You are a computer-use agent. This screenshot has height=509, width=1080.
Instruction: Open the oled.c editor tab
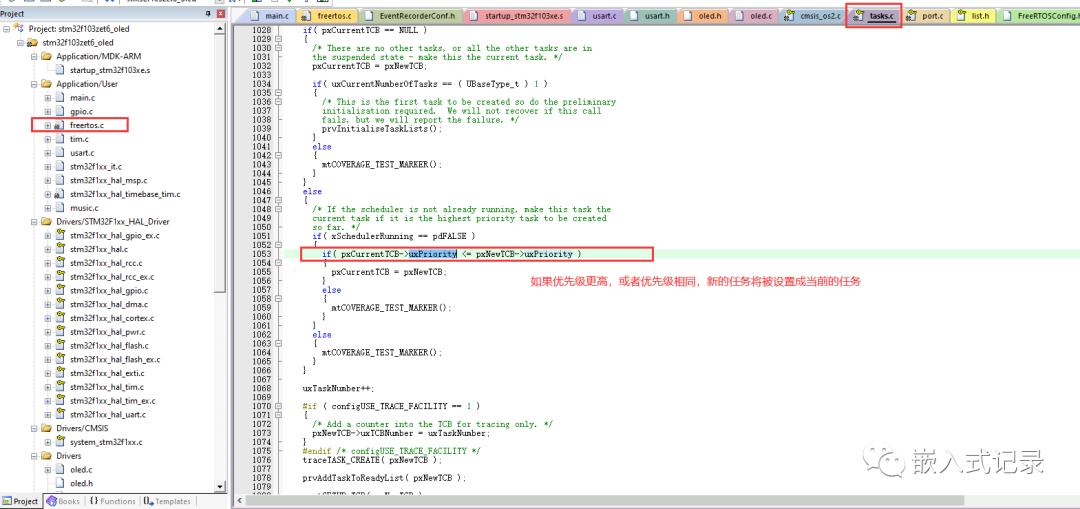coord(753,15)
